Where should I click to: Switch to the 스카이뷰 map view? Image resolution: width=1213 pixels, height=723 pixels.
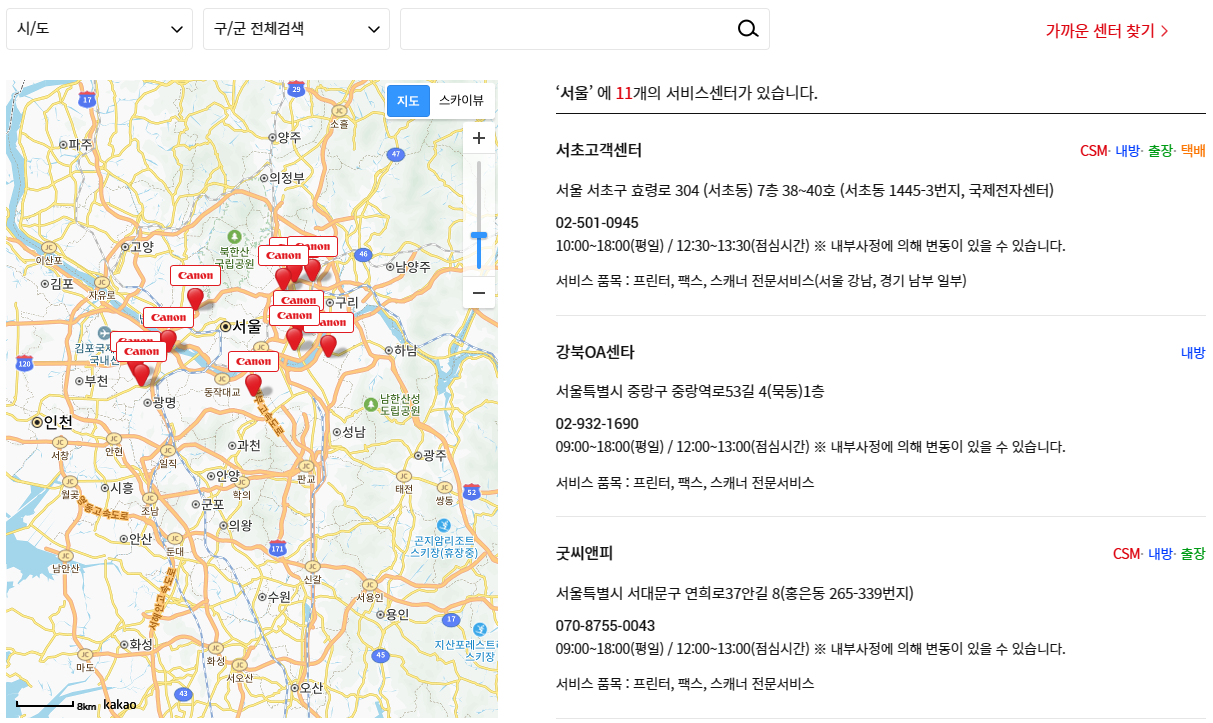point(460,100)
